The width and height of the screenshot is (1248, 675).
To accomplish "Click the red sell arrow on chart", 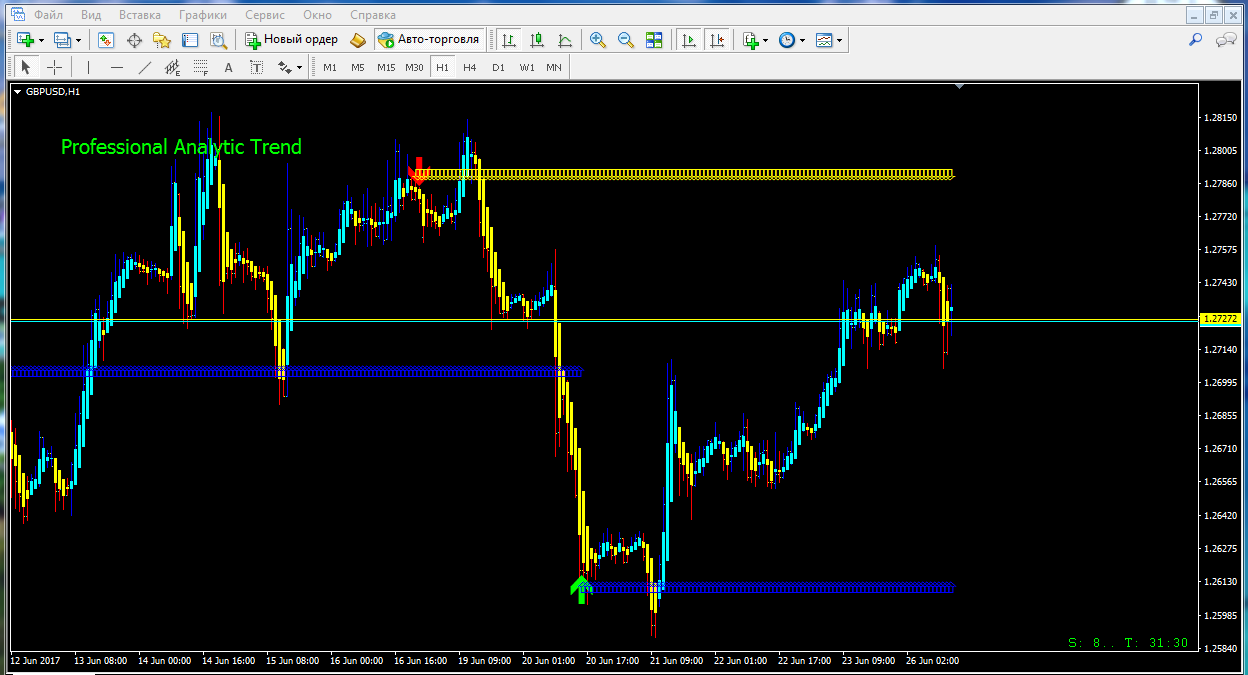I will point(418,169).
